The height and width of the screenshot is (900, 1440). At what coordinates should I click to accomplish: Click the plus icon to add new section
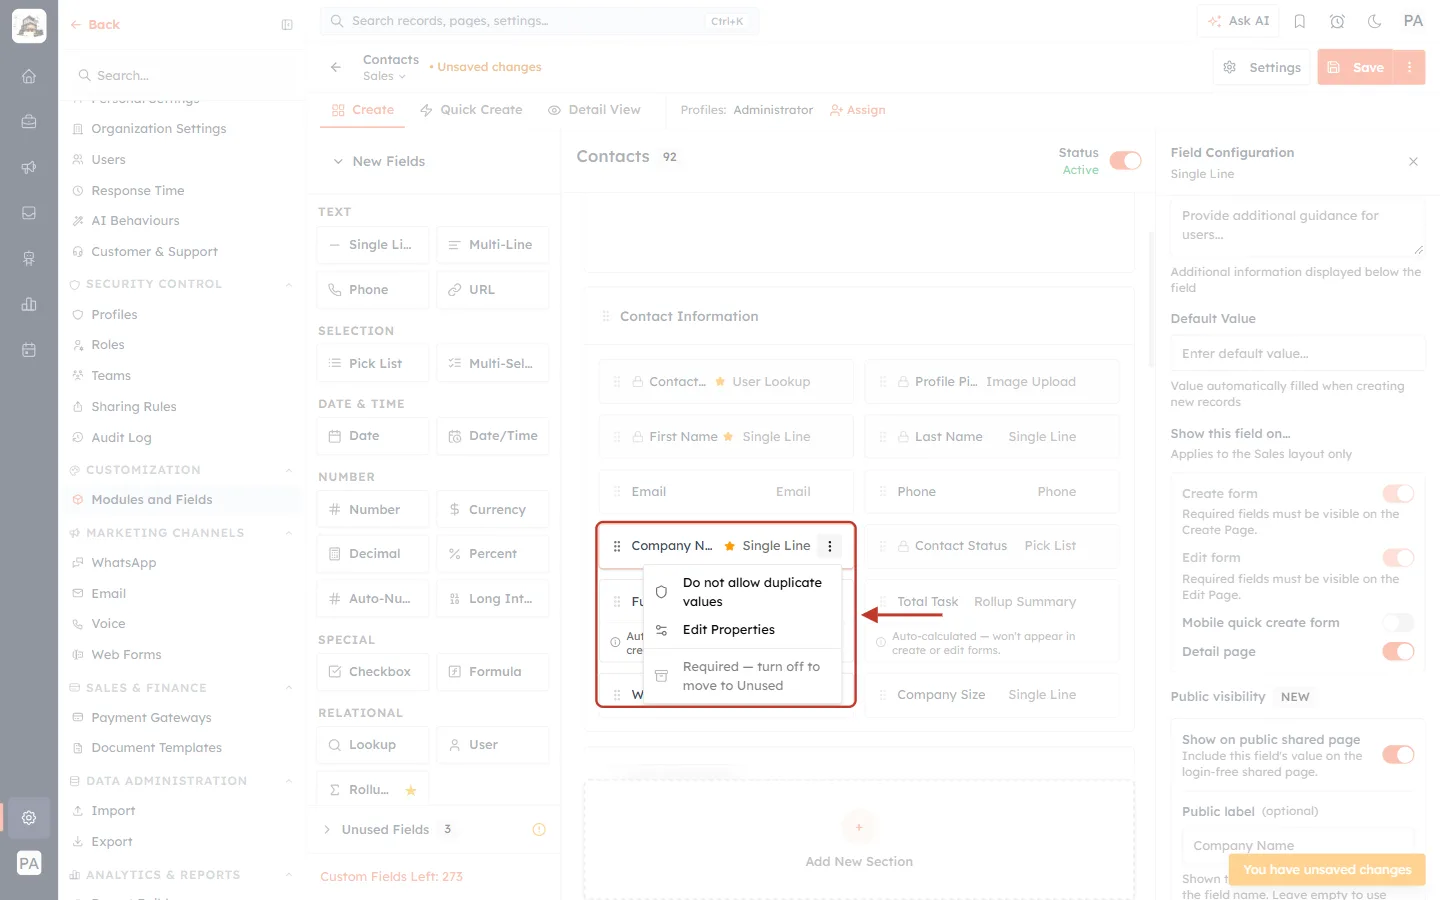(x=859, y=827)
